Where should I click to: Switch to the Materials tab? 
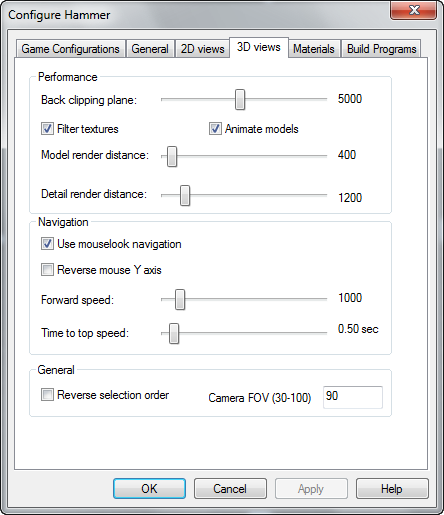click(314, 49)
